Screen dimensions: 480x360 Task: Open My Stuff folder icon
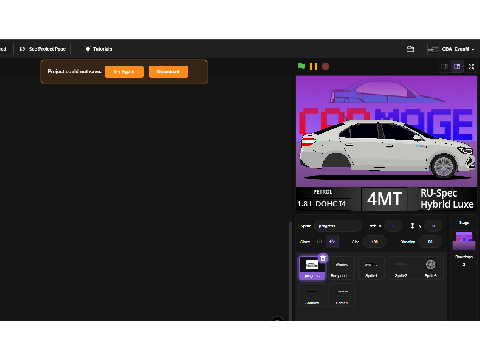[x=410, y=49]
